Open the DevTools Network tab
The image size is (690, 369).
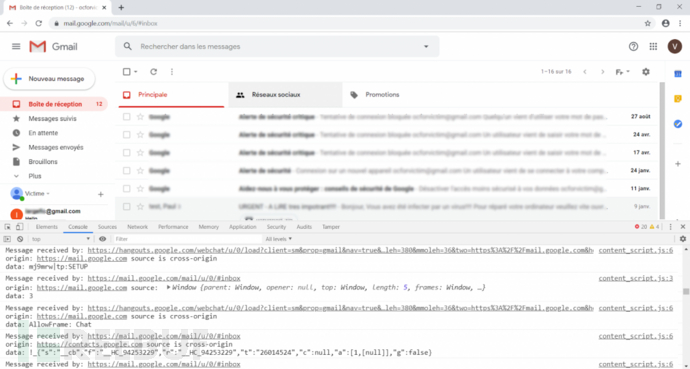137,227
